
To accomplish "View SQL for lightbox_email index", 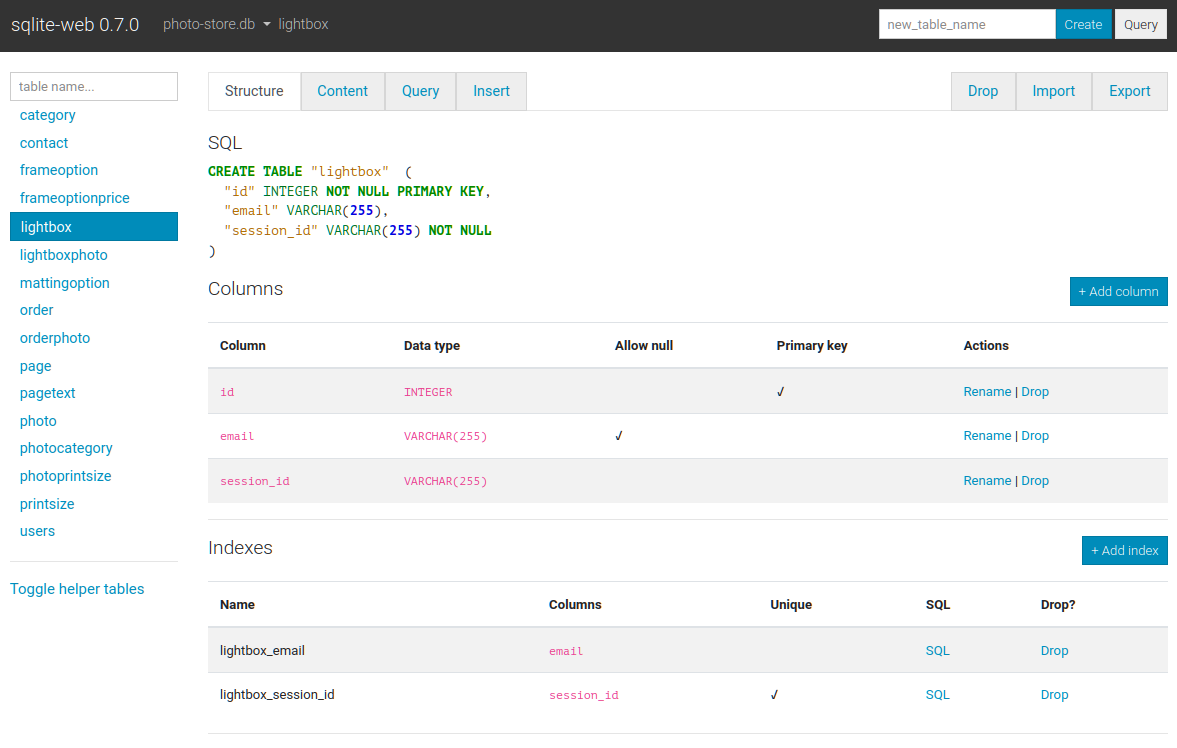I will pos(937,651).
